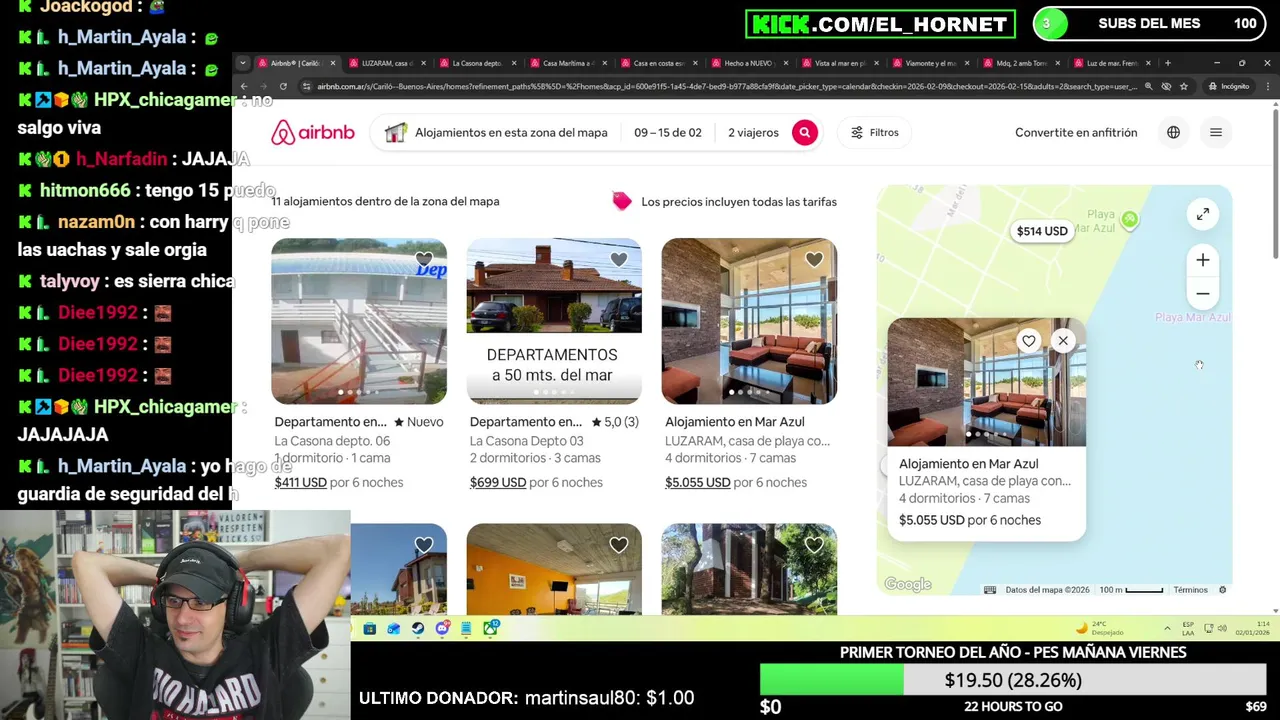
Task: Click the Incógnito profile indicator
Action: 1228,86
